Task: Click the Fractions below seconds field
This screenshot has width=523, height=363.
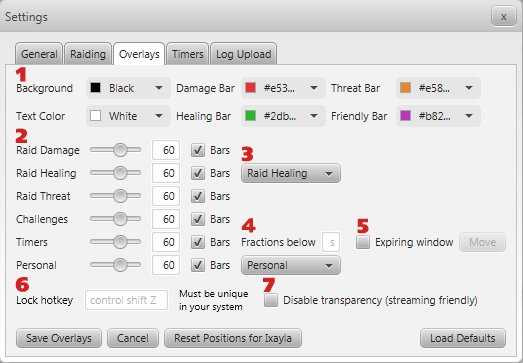Action: 331,242
